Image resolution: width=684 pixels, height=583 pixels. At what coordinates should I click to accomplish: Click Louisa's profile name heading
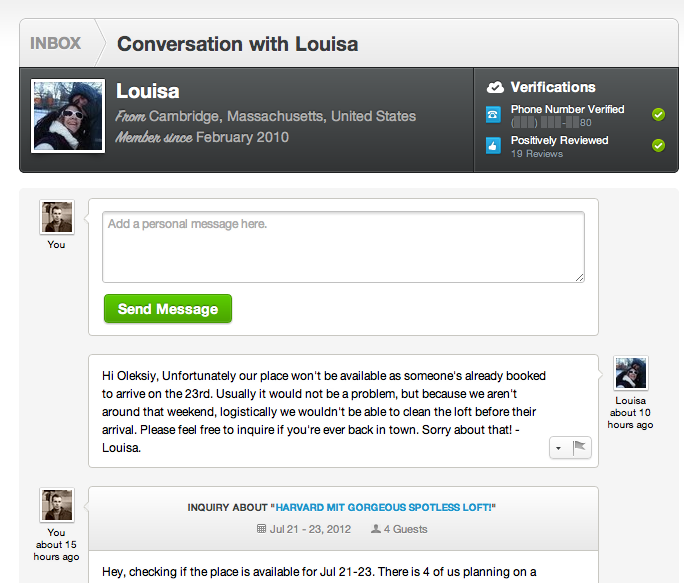(148, 92)
